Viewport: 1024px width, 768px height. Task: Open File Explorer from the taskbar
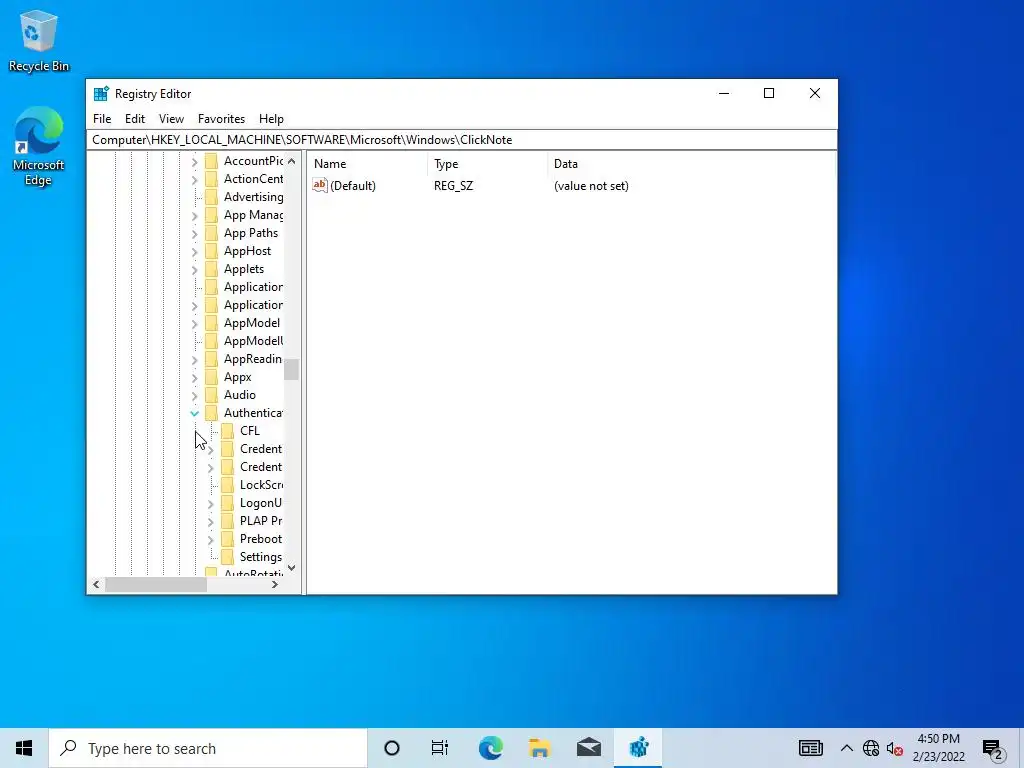(x=539, y=748)
